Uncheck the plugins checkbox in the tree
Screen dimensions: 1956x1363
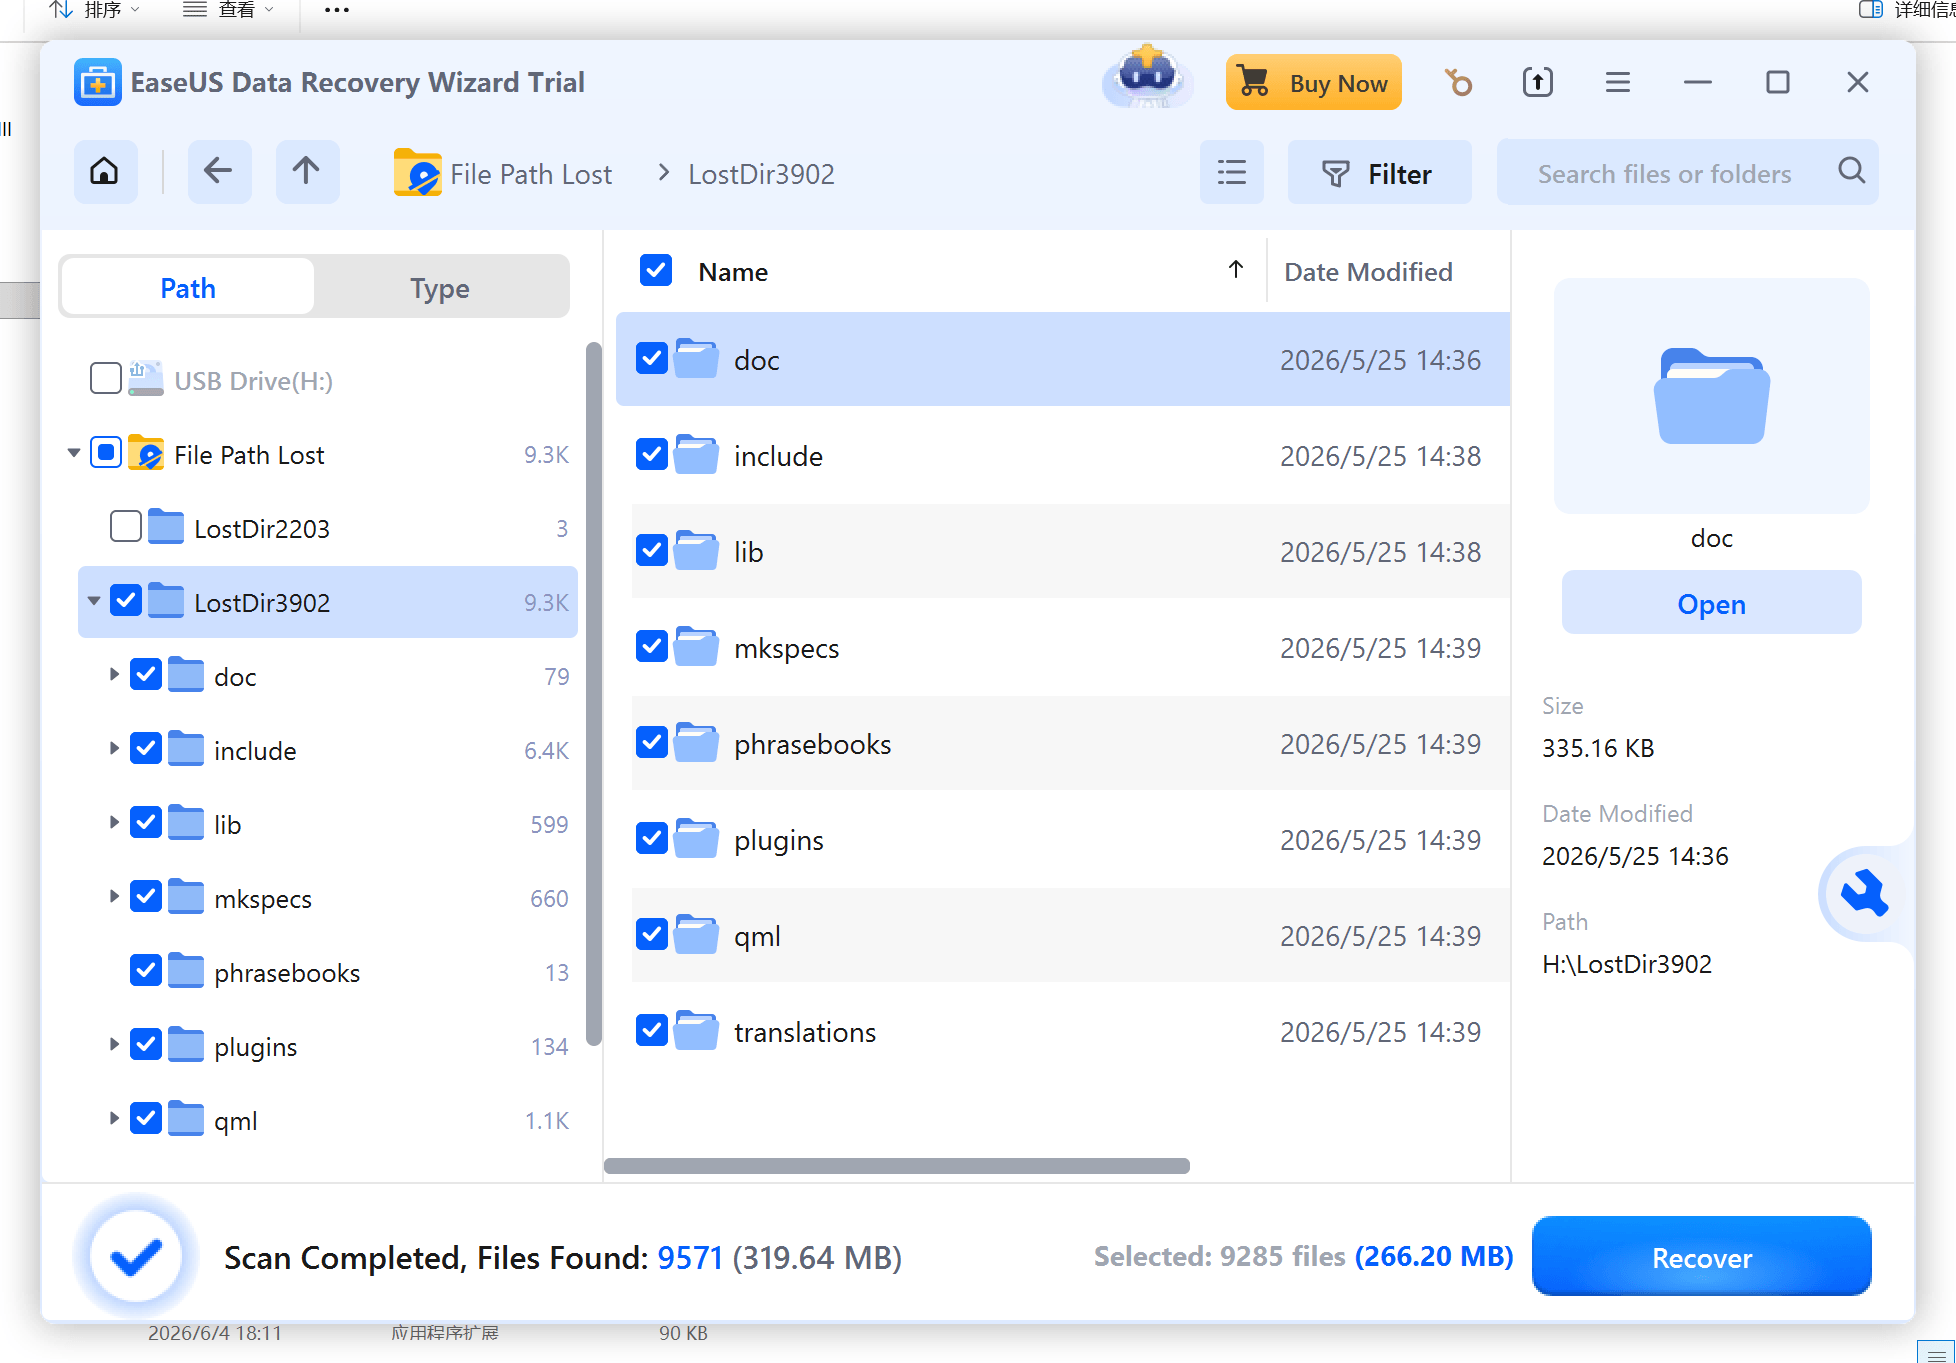[146, 1045]
